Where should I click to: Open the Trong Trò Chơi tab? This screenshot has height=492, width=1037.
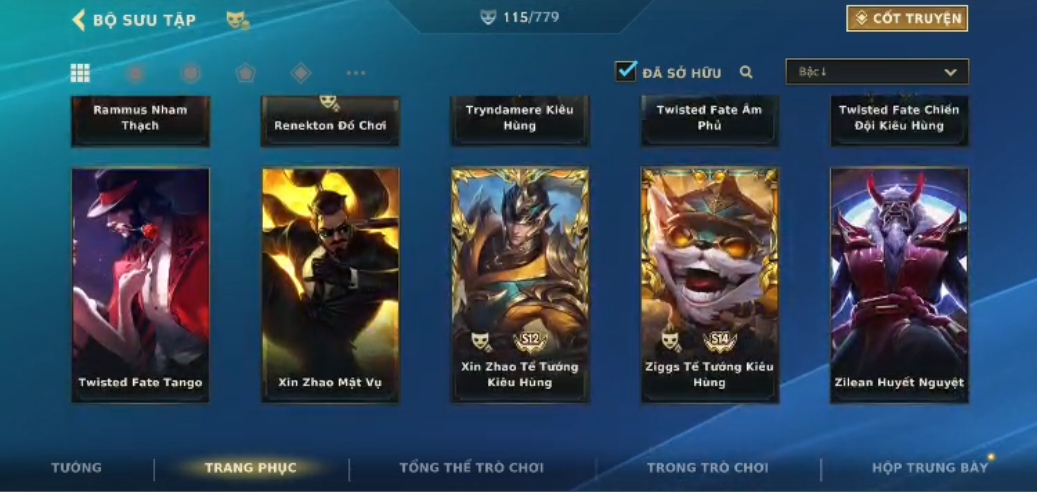[708, 468]
